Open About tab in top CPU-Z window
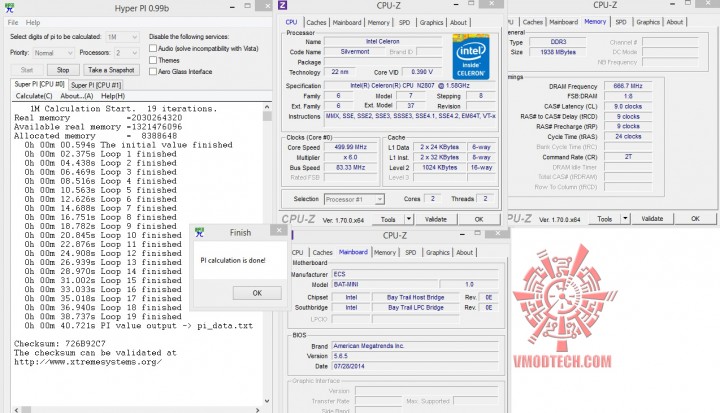720x413 pixels. point(458,23)
